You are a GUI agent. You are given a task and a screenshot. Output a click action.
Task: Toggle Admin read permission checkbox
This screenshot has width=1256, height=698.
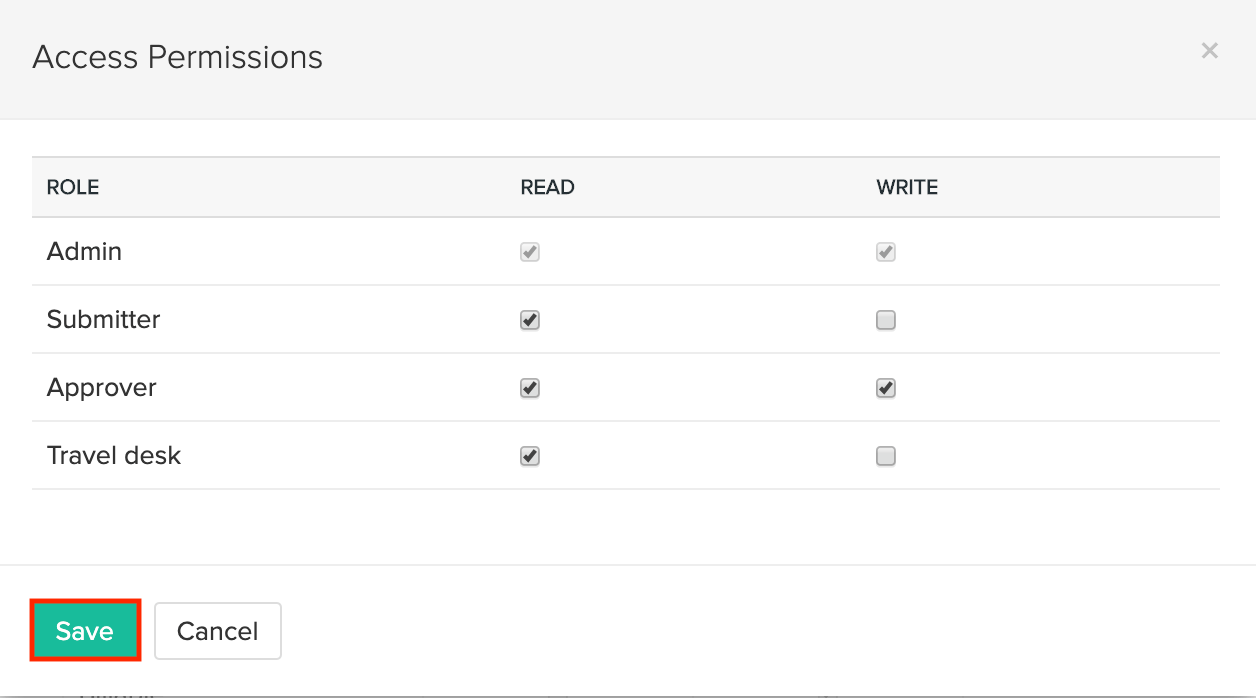coord(530,252)
